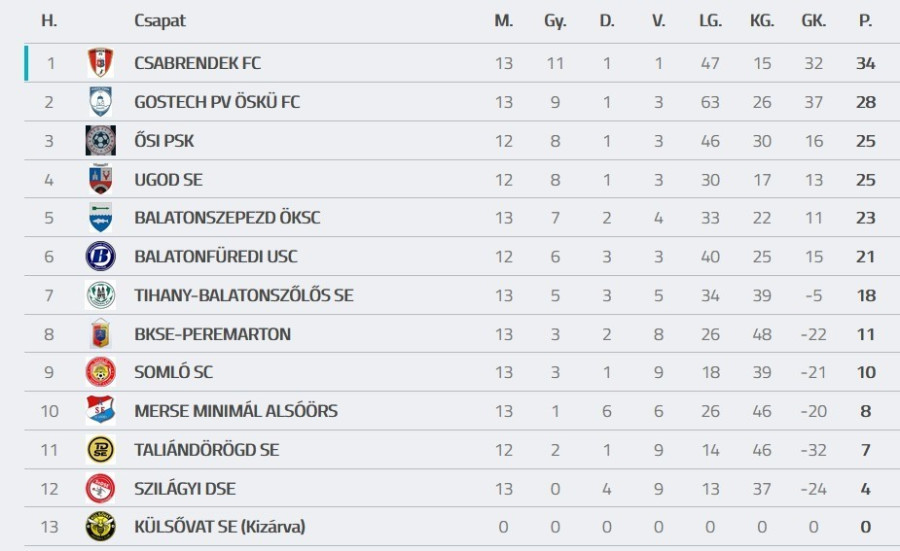Viewport: 900px width, 551px height.
Task: Click the Taliándörögd SE yellow logo
Action: pyautogui.click(x=100, y=450)
